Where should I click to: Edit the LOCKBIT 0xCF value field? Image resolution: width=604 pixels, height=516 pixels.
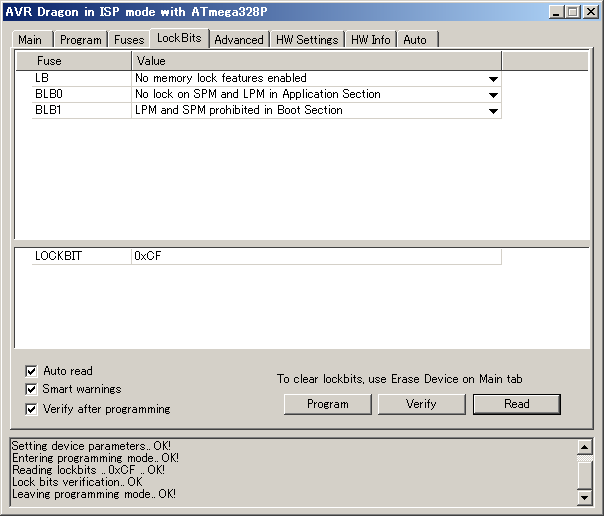316,256
